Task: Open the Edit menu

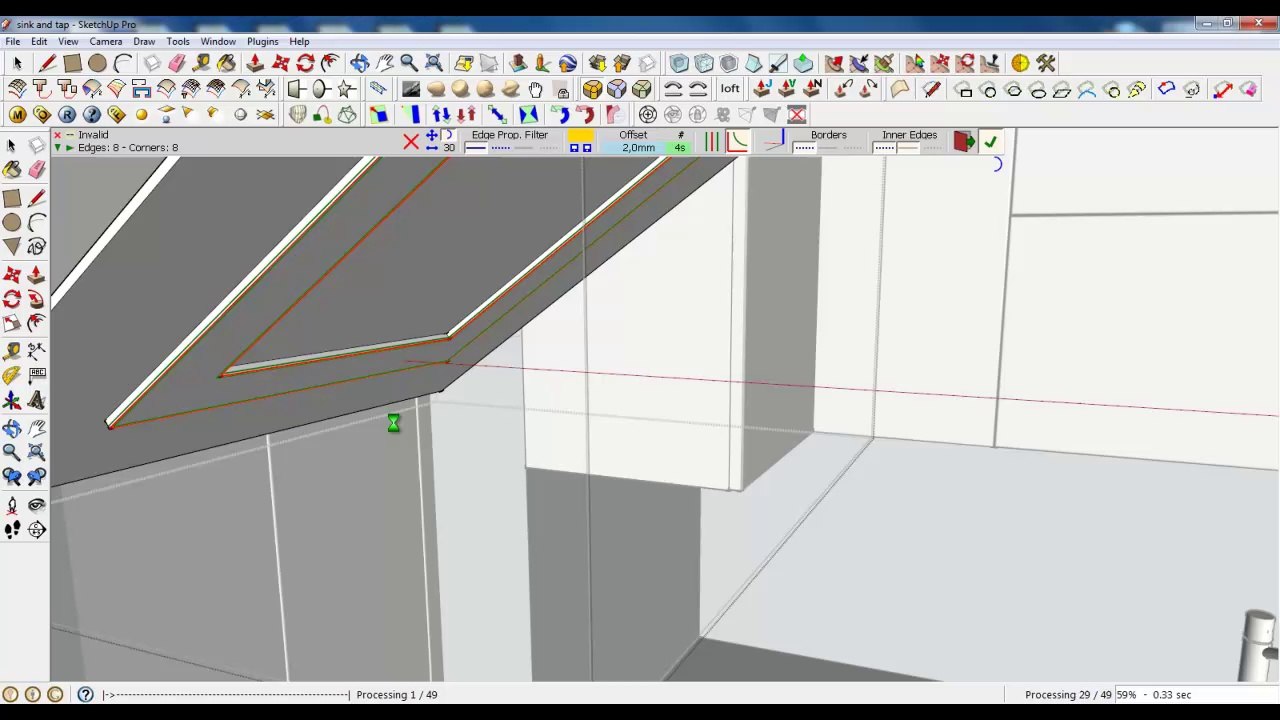Action: 39,42
